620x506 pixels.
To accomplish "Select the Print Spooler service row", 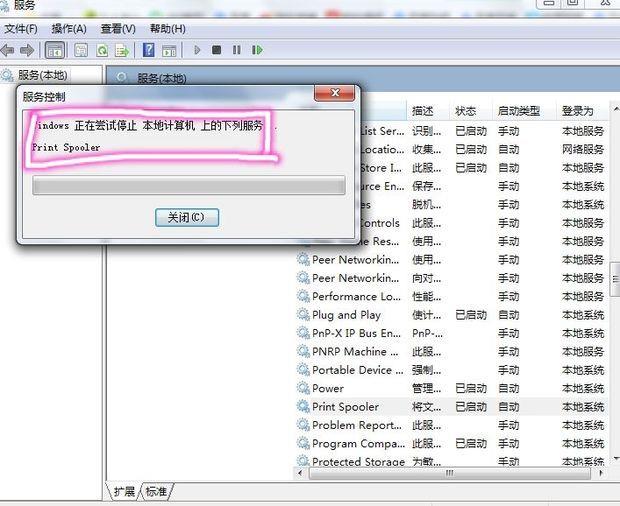I will [451, 407].
